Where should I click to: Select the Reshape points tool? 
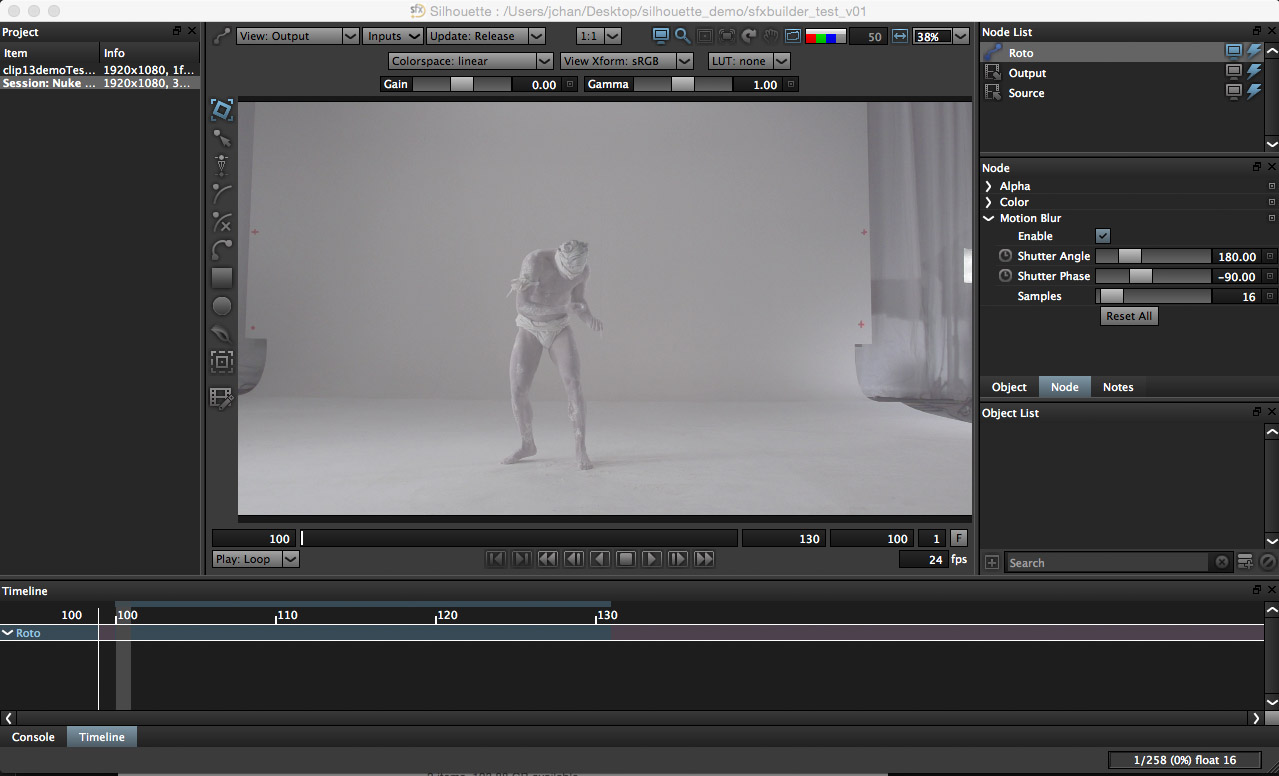click(222, 138)
